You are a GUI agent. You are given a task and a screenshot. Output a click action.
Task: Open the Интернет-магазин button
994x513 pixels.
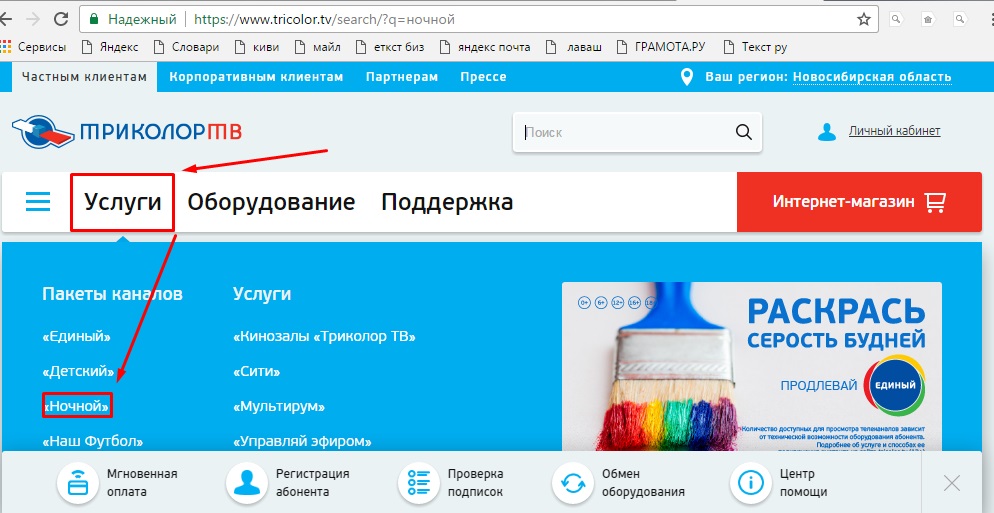(x=858, y=202)
